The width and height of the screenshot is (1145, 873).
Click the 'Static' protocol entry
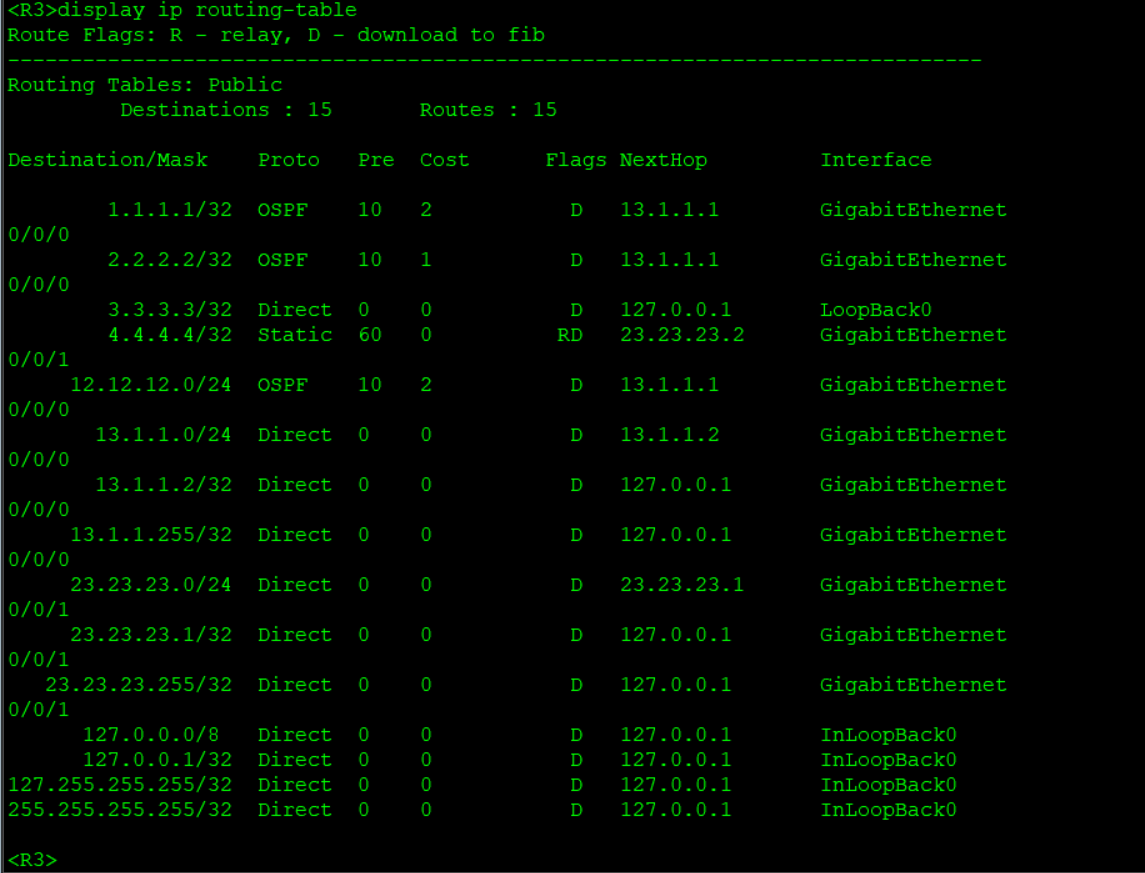tap(295, 335)
